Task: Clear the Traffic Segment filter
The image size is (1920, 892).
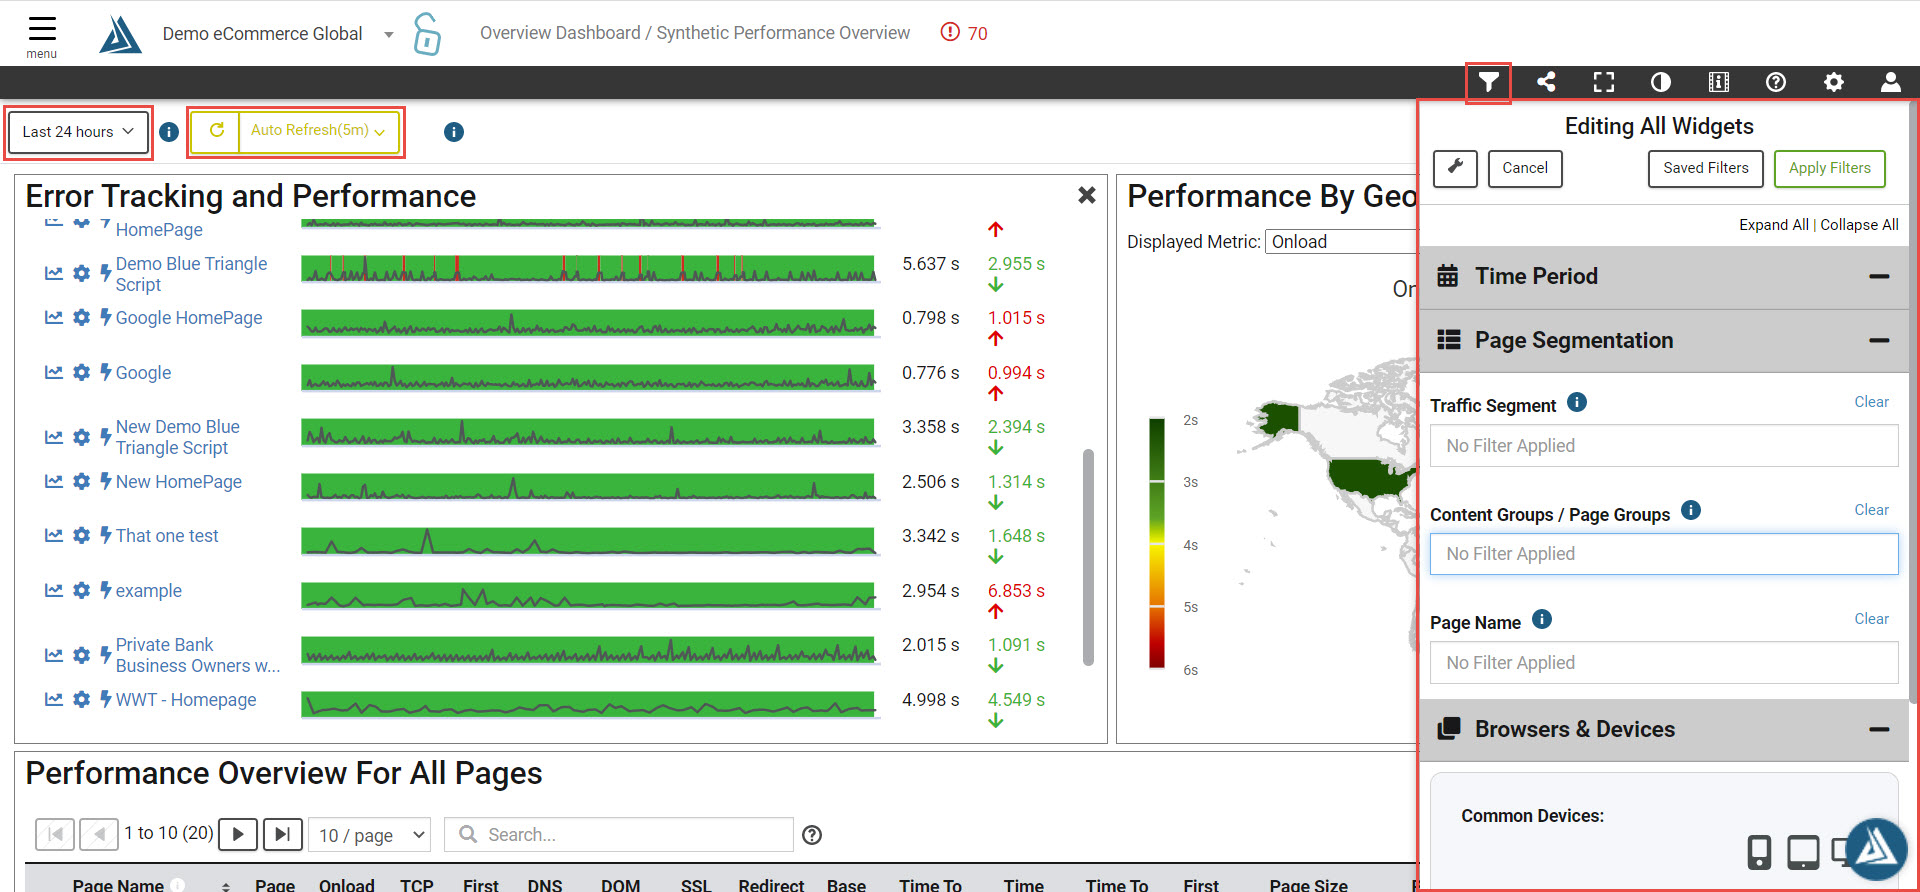Action: pos(1871,402)
